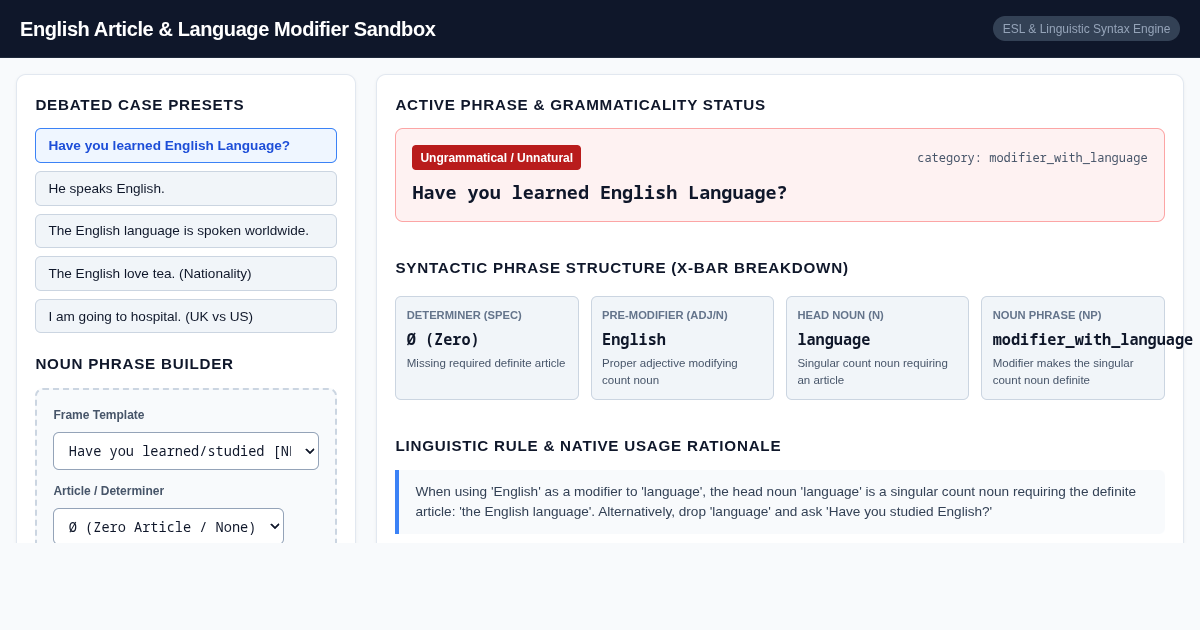Load 'I am going to hospital. (UK vs US)' preset
This screenshot has height=630, width=1200.
186,316
